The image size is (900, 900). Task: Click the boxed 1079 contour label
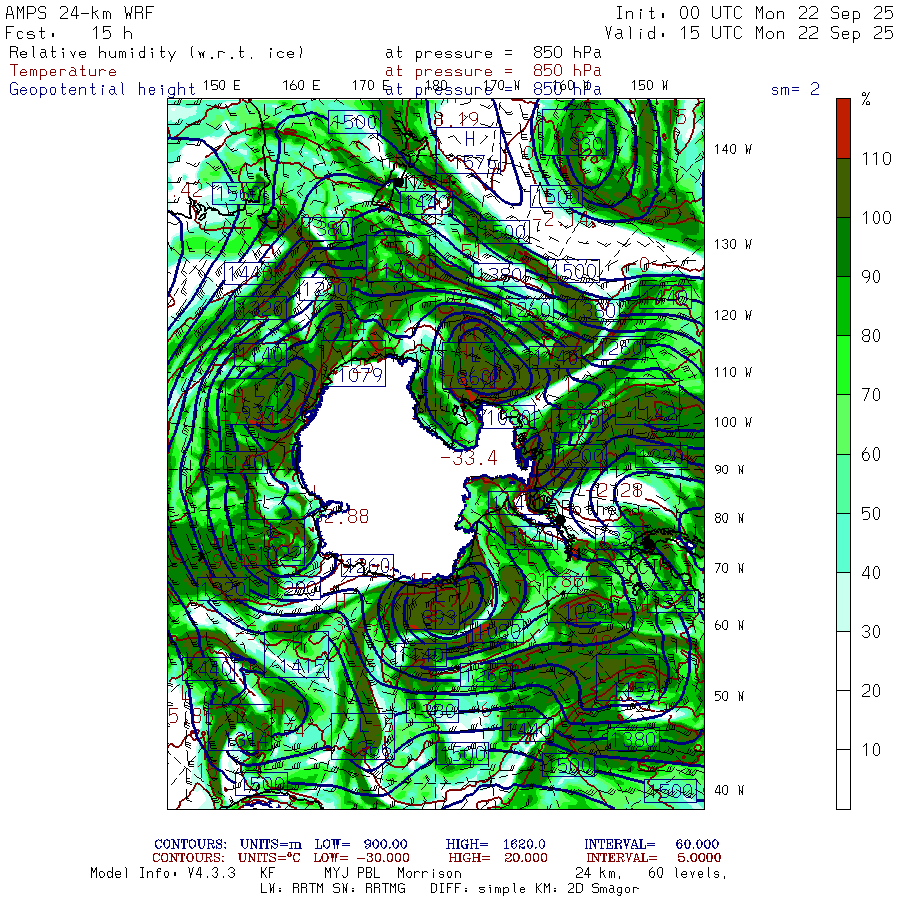point(361,376)
